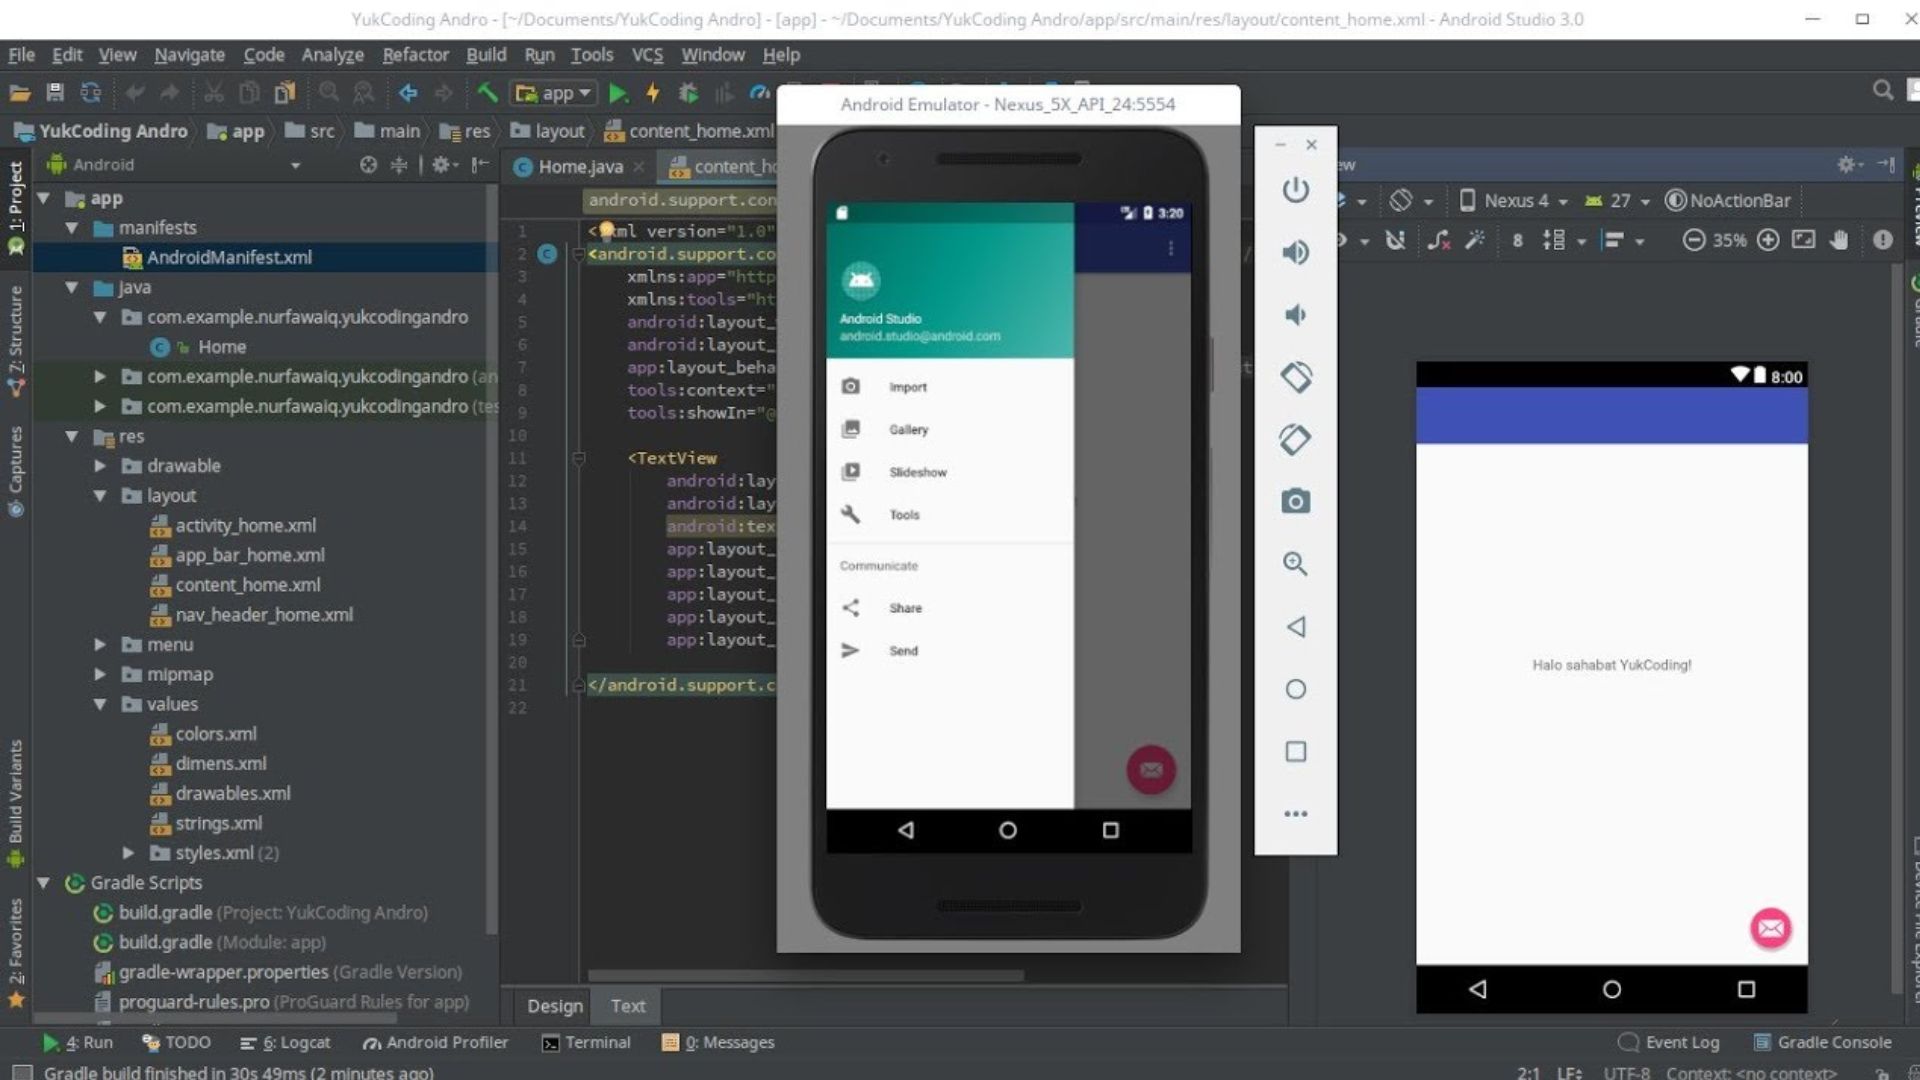Click the Import menu item
Viewport: 1920px width, 1080px height.
pyautogui.click(x=909, y=386)
